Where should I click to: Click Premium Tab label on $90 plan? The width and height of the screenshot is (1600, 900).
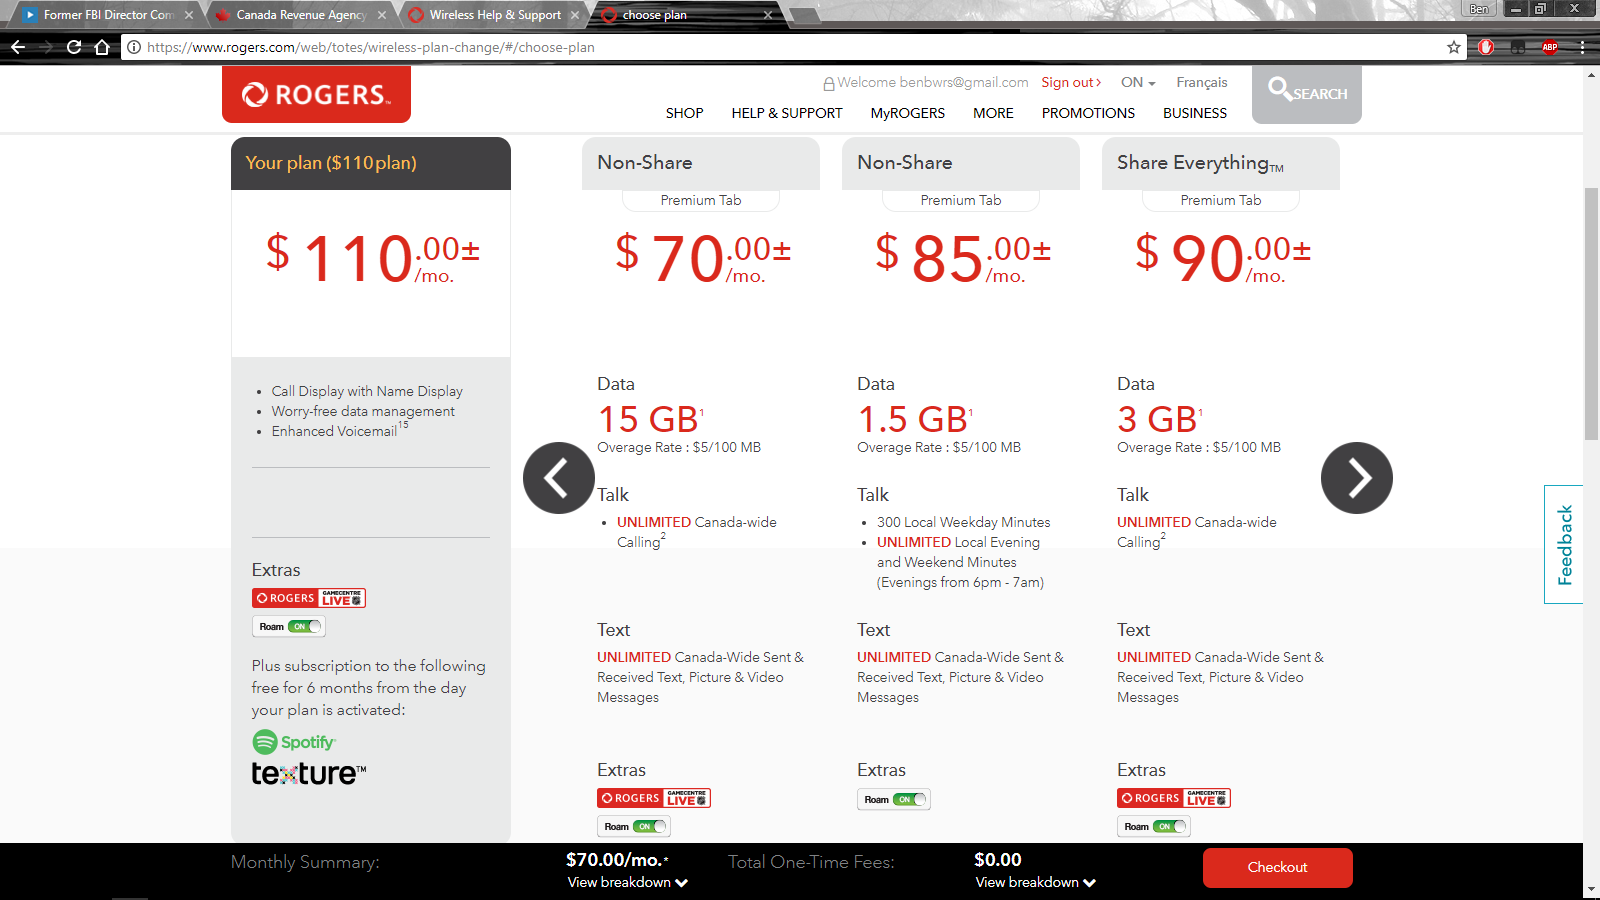pos(1221,200)
